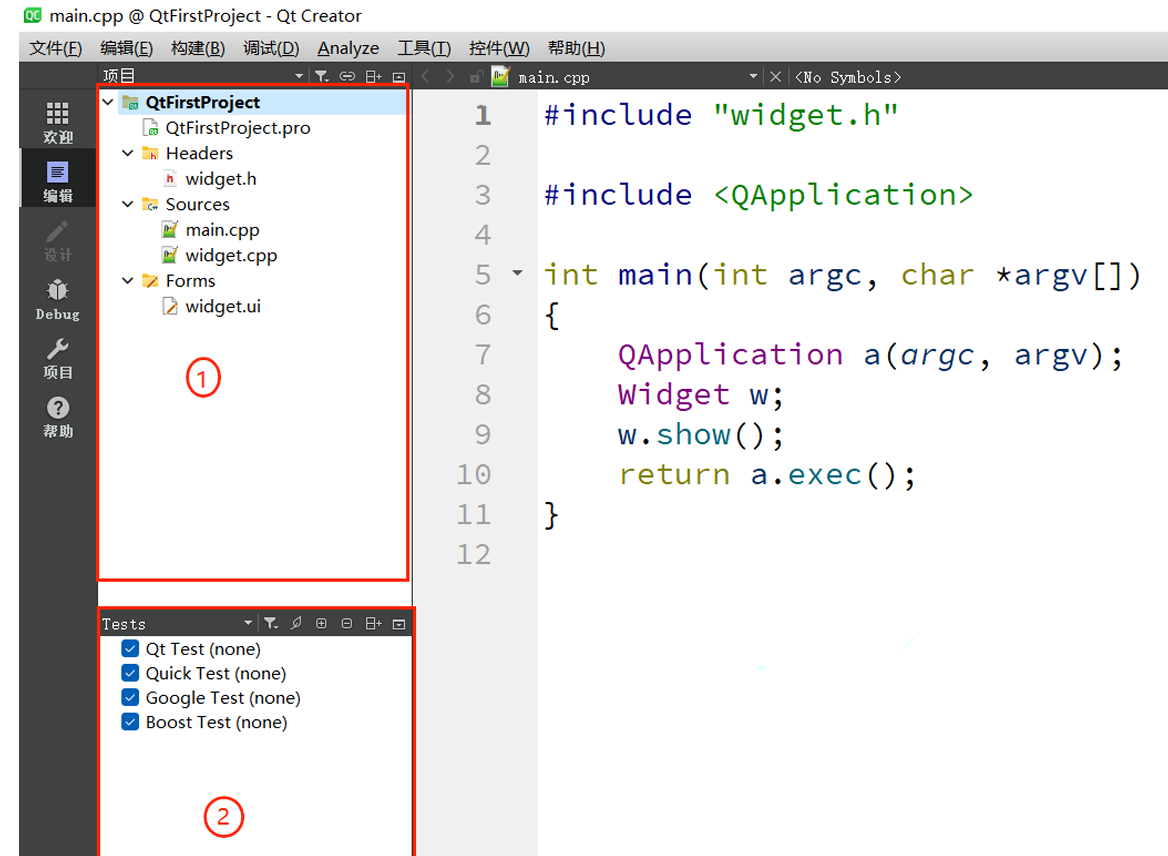Select the Forms folder icon

click(150, 281)
